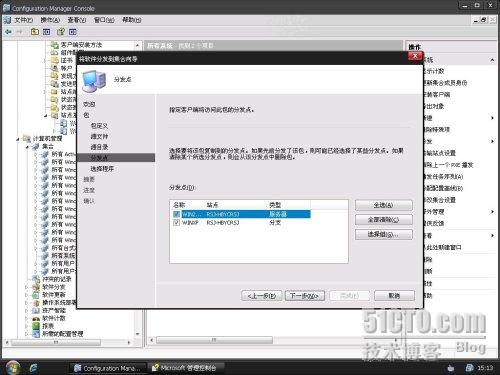The image size is (500, 375).
Task: Select the 源目录 wizard step
Action: point(99,147)
